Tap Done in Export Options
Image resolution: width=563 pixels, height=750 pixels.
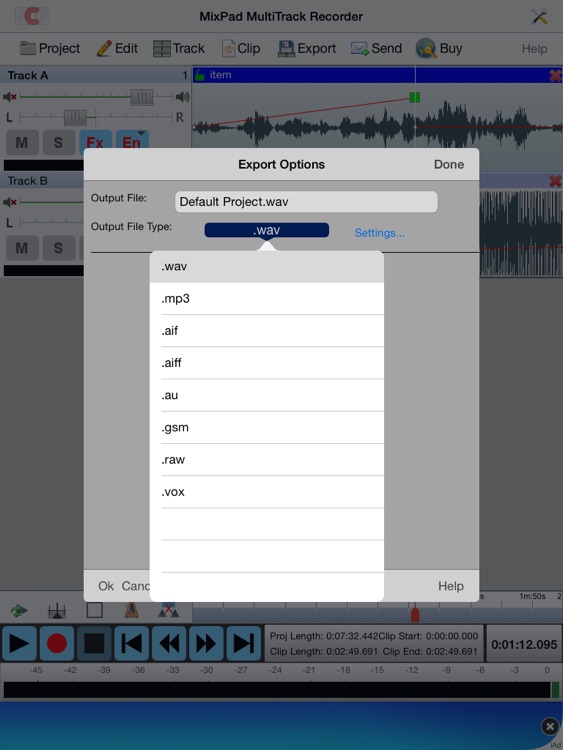coord(449,165)
